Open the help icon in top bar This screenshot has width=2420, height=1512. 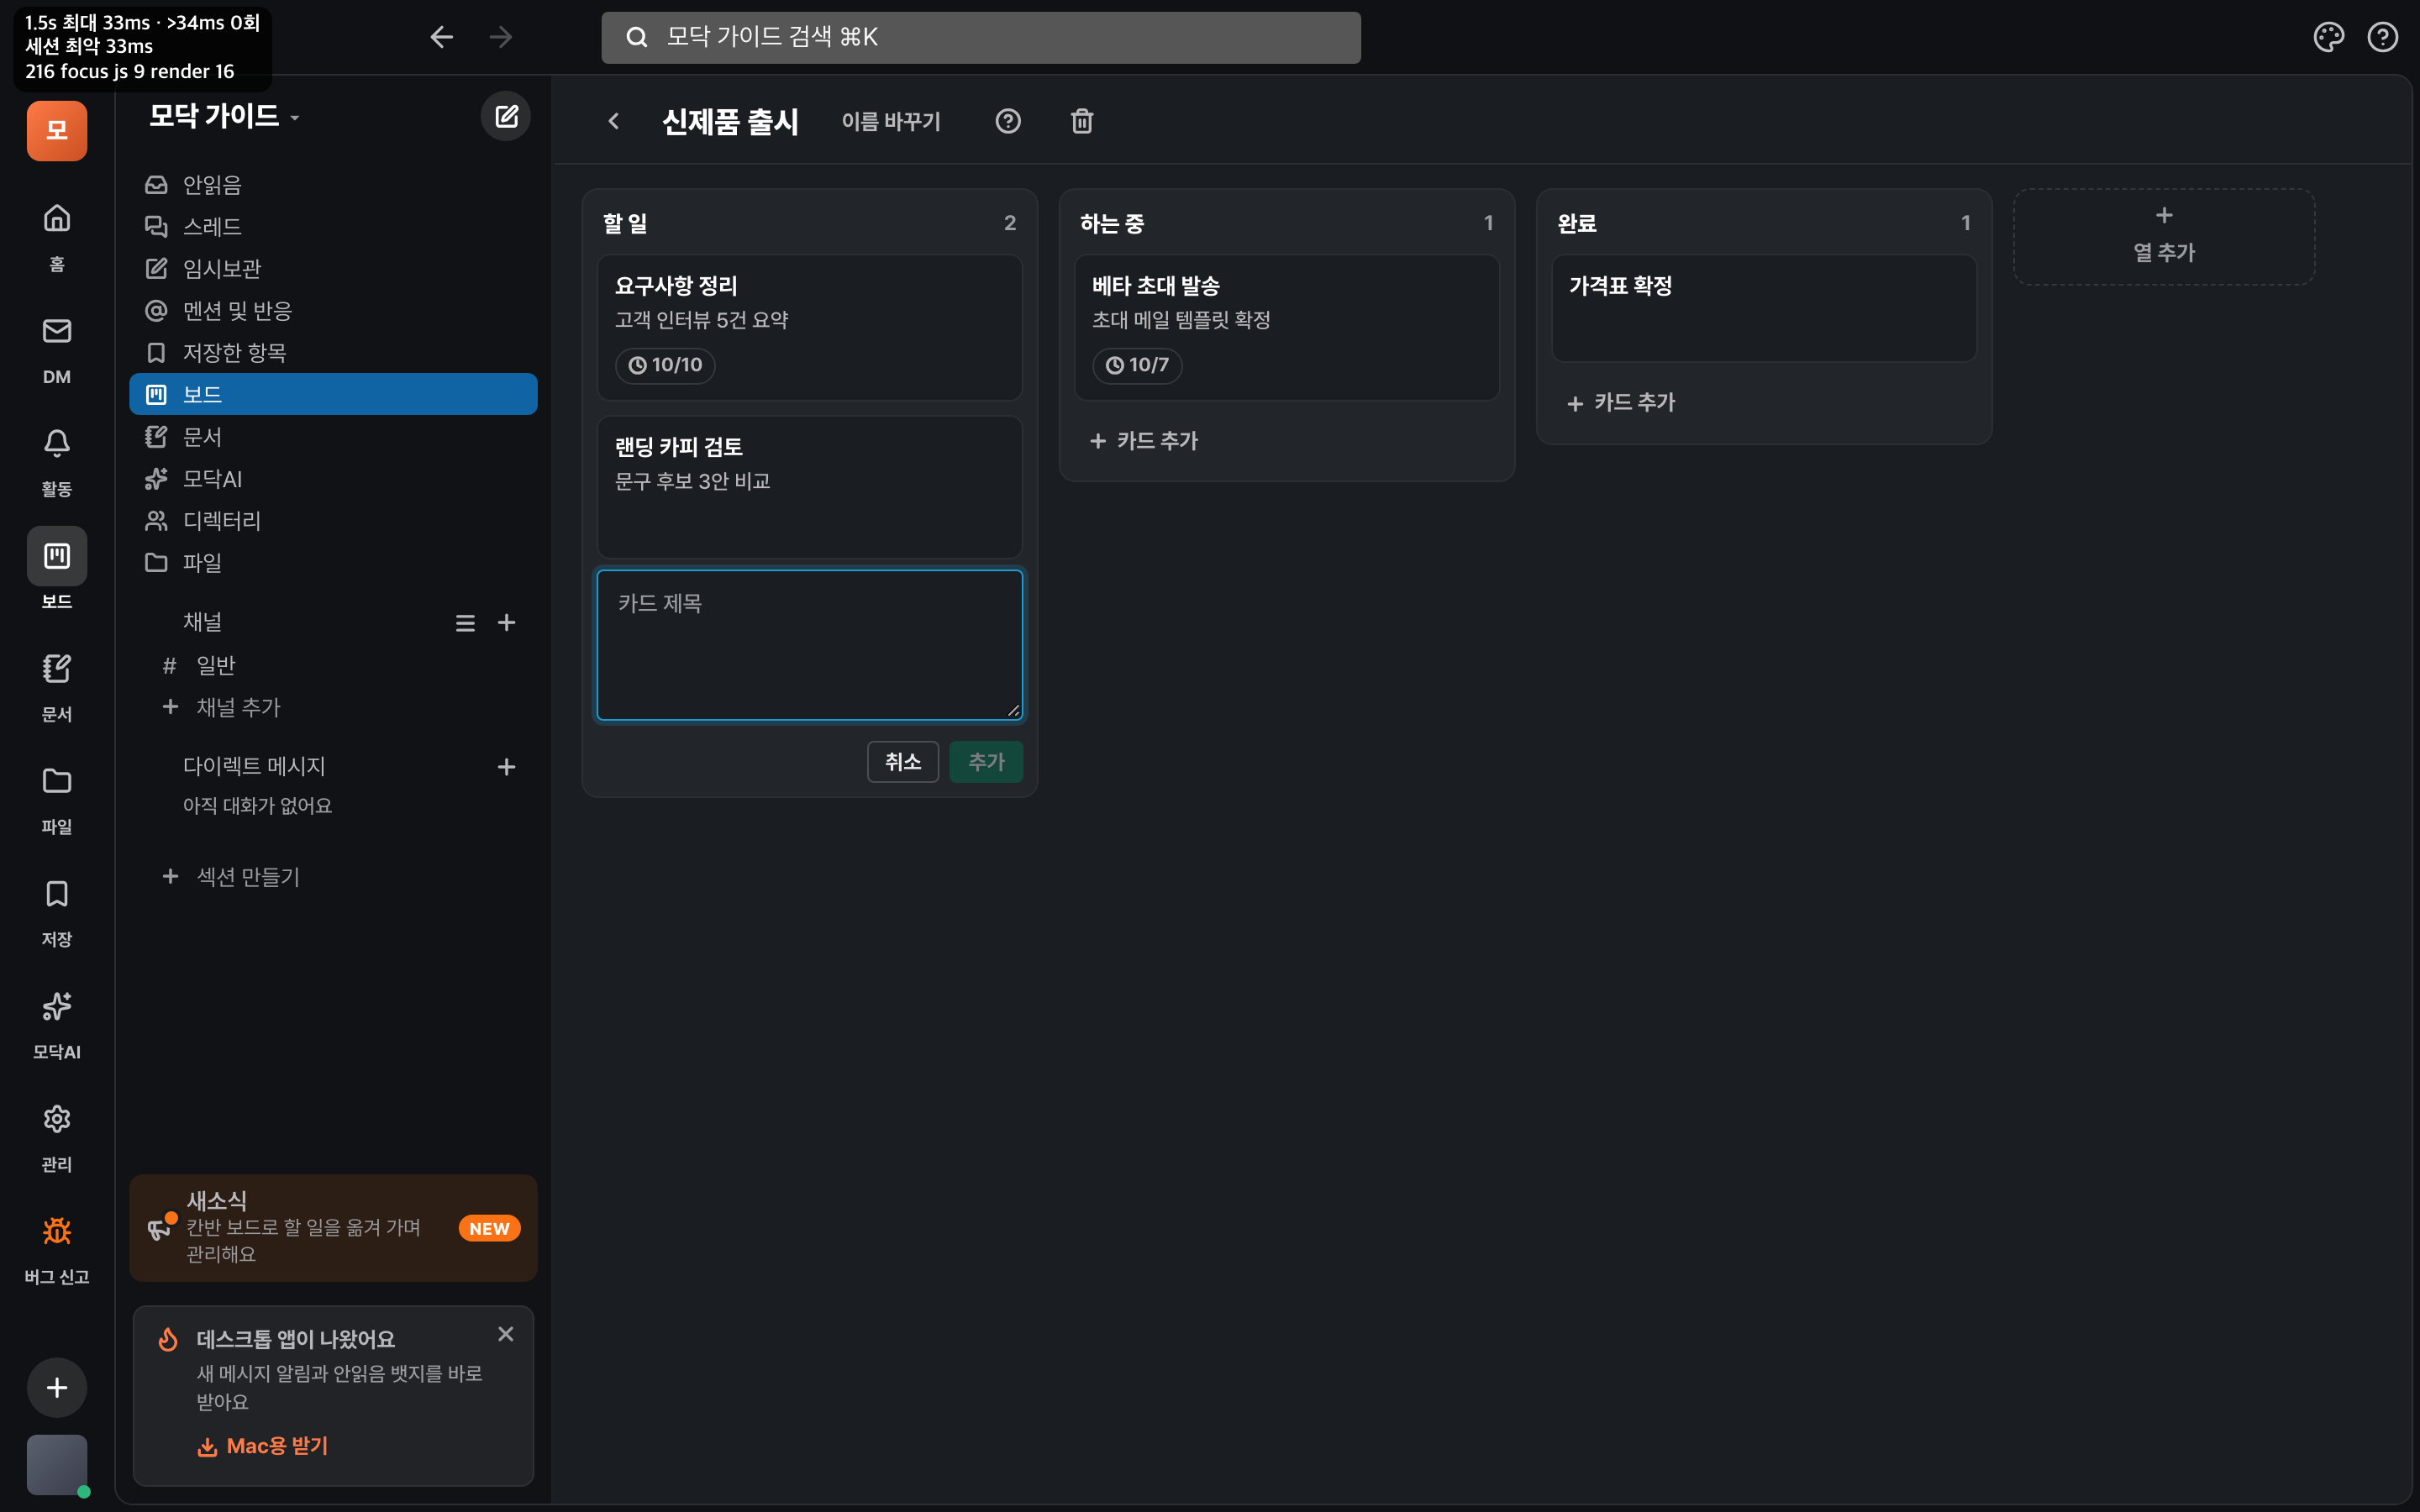pos(2383,37)
